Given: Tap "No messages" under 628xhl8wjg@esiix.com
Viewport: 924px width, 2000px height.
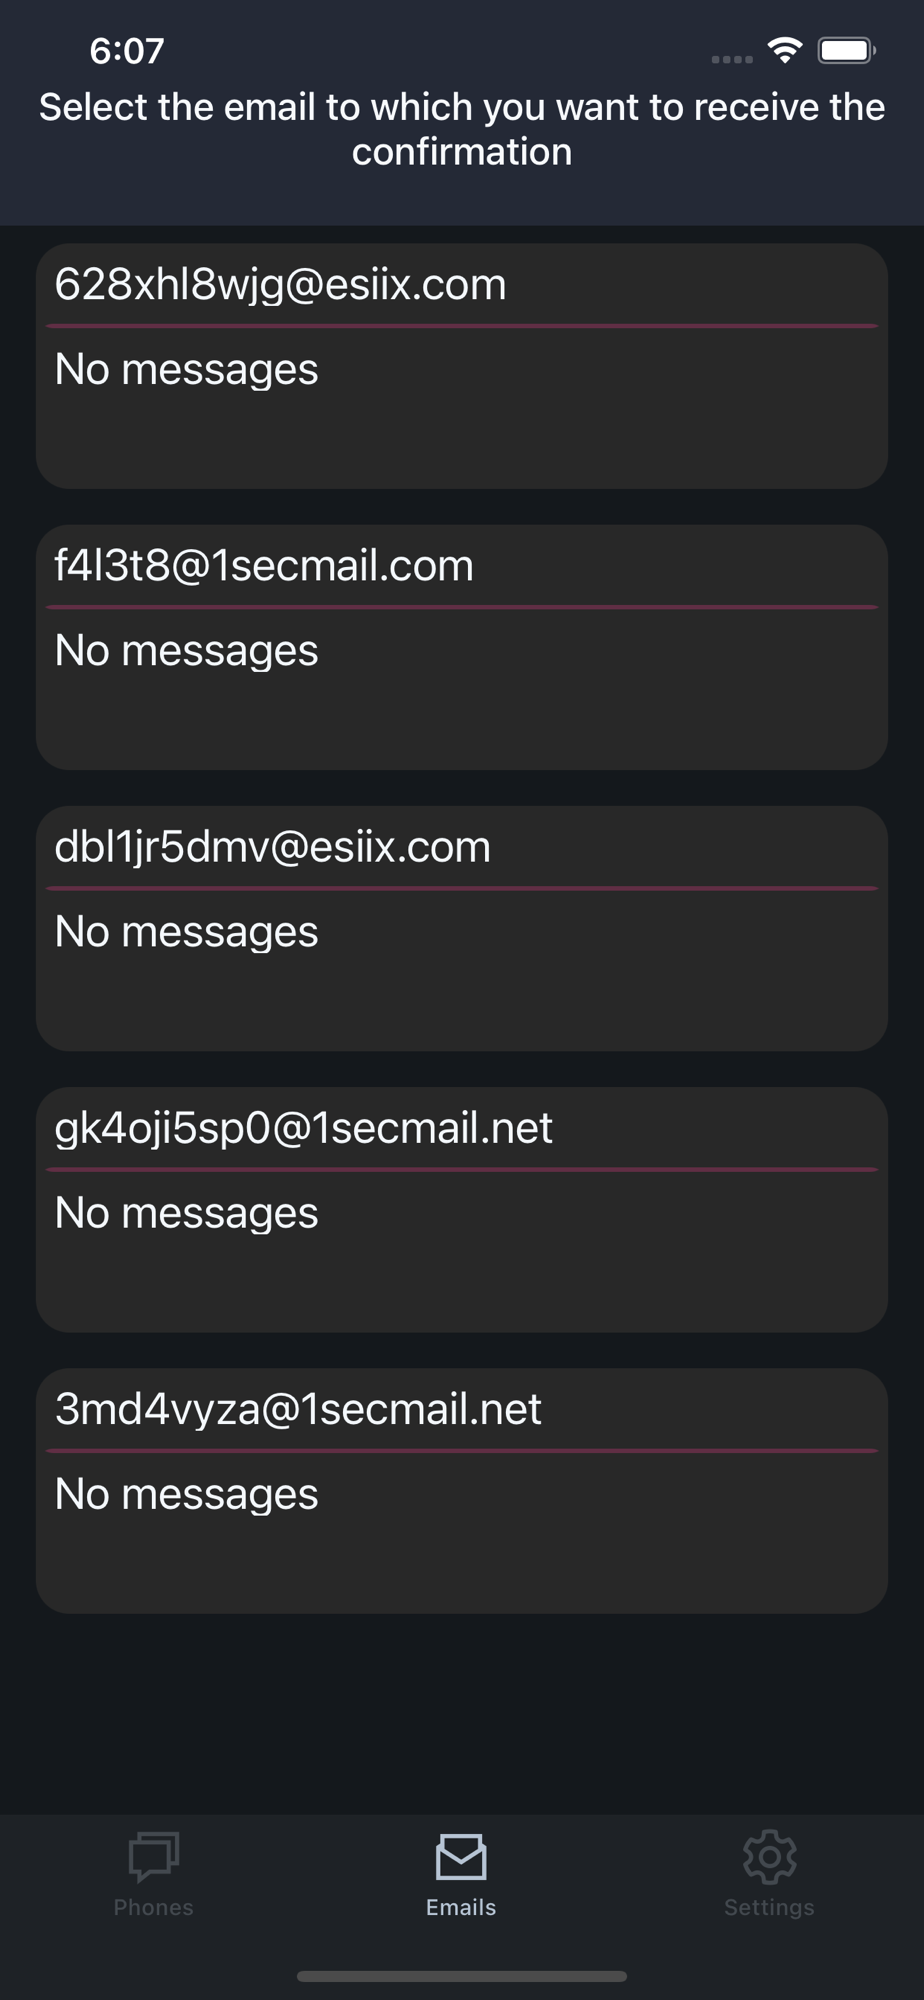Looking at the screenshot, I should tap(187, 369).
